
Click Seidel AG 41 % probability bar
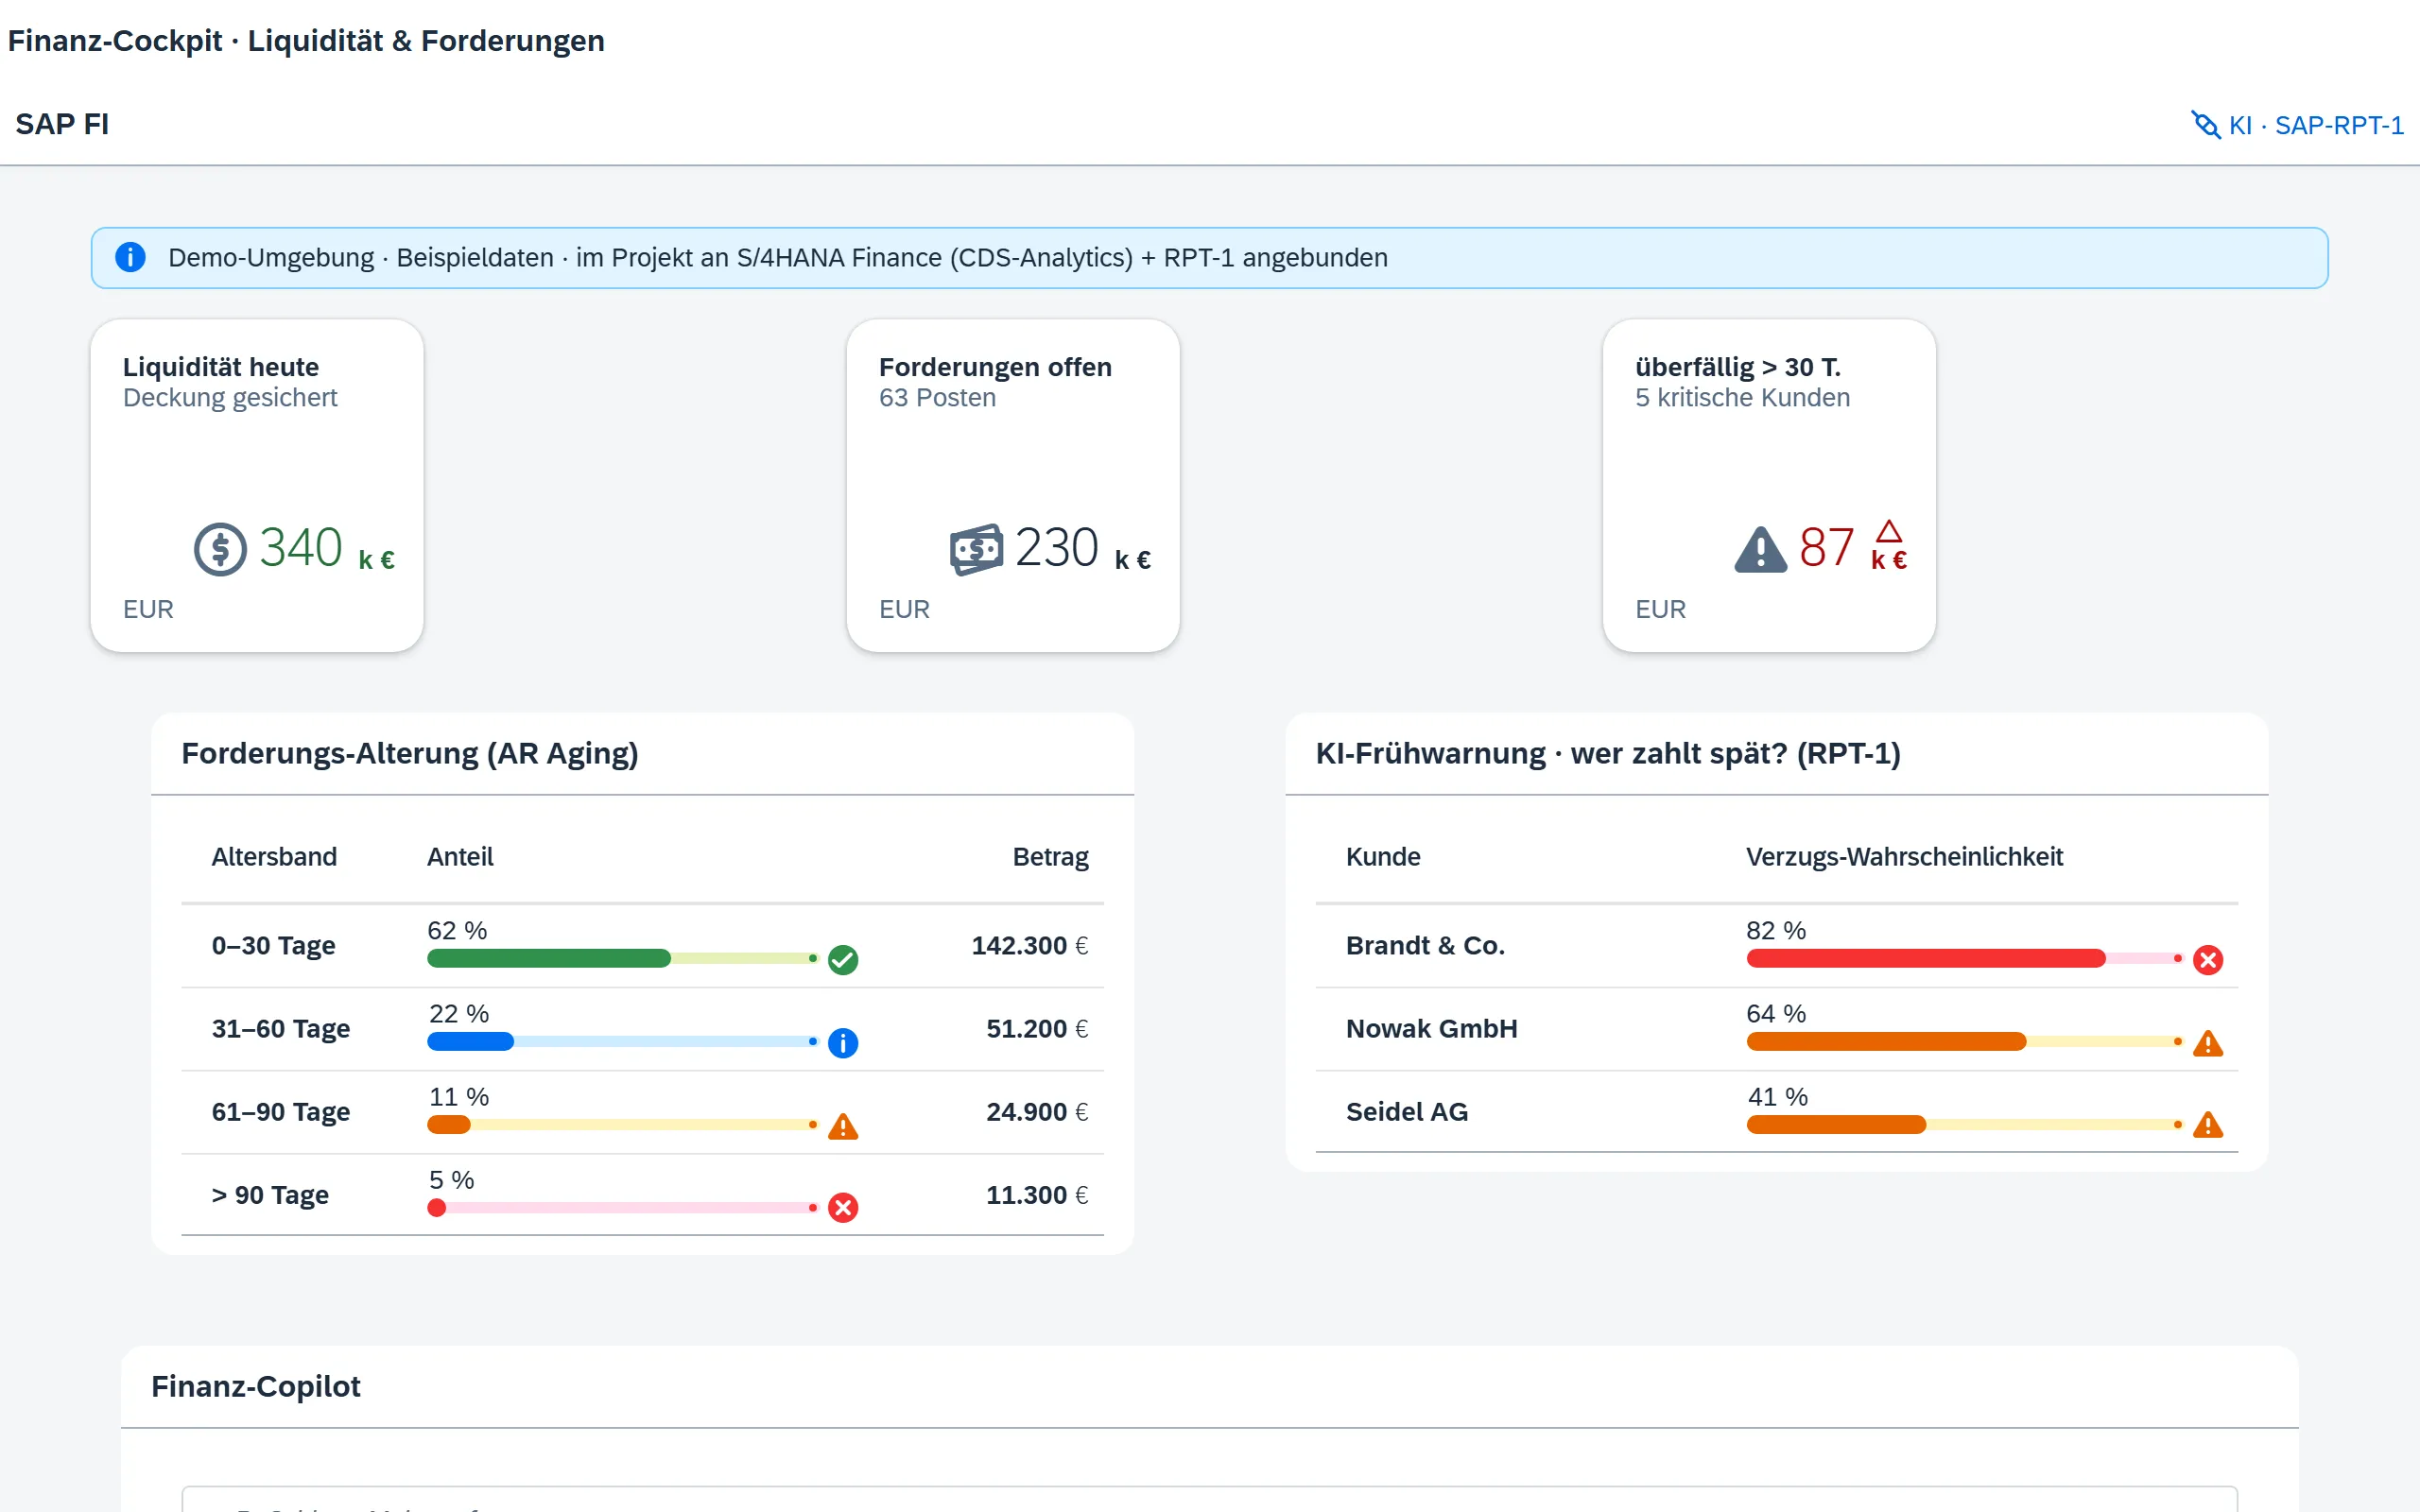(1964, 1124)
